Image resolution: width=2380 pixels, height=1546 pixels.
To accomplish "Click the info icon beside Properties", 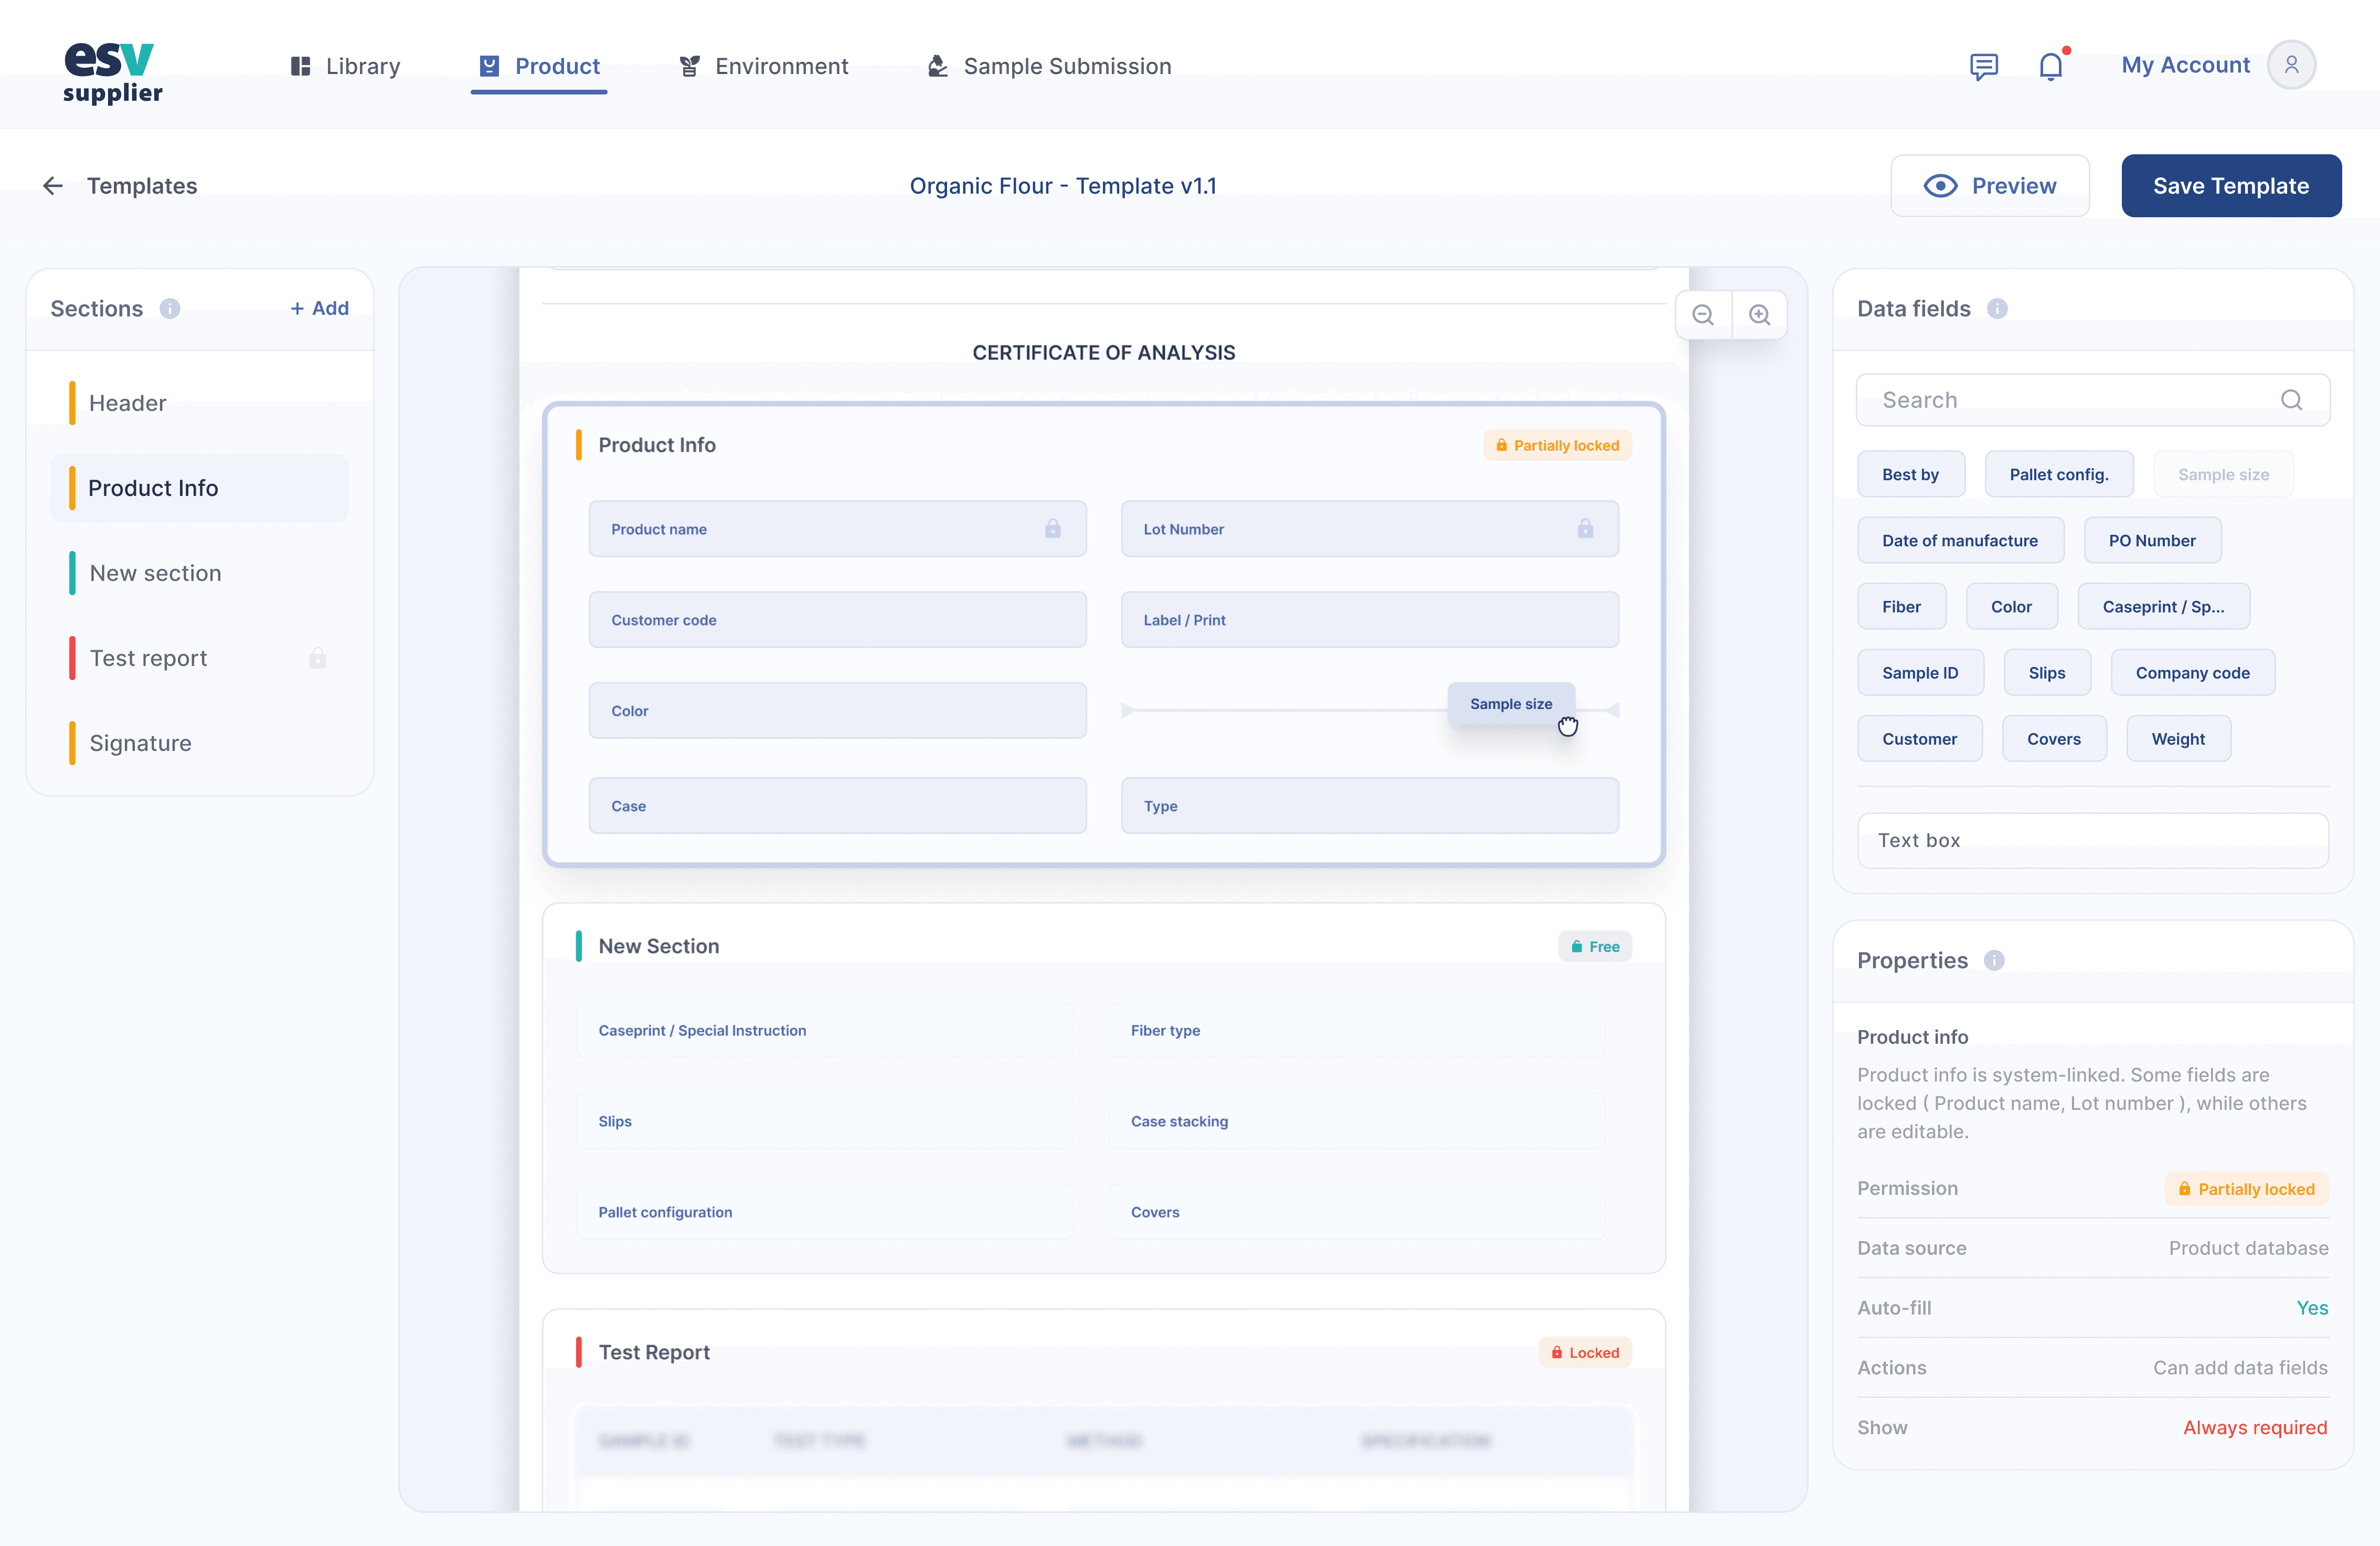I will click(1994, 960).
